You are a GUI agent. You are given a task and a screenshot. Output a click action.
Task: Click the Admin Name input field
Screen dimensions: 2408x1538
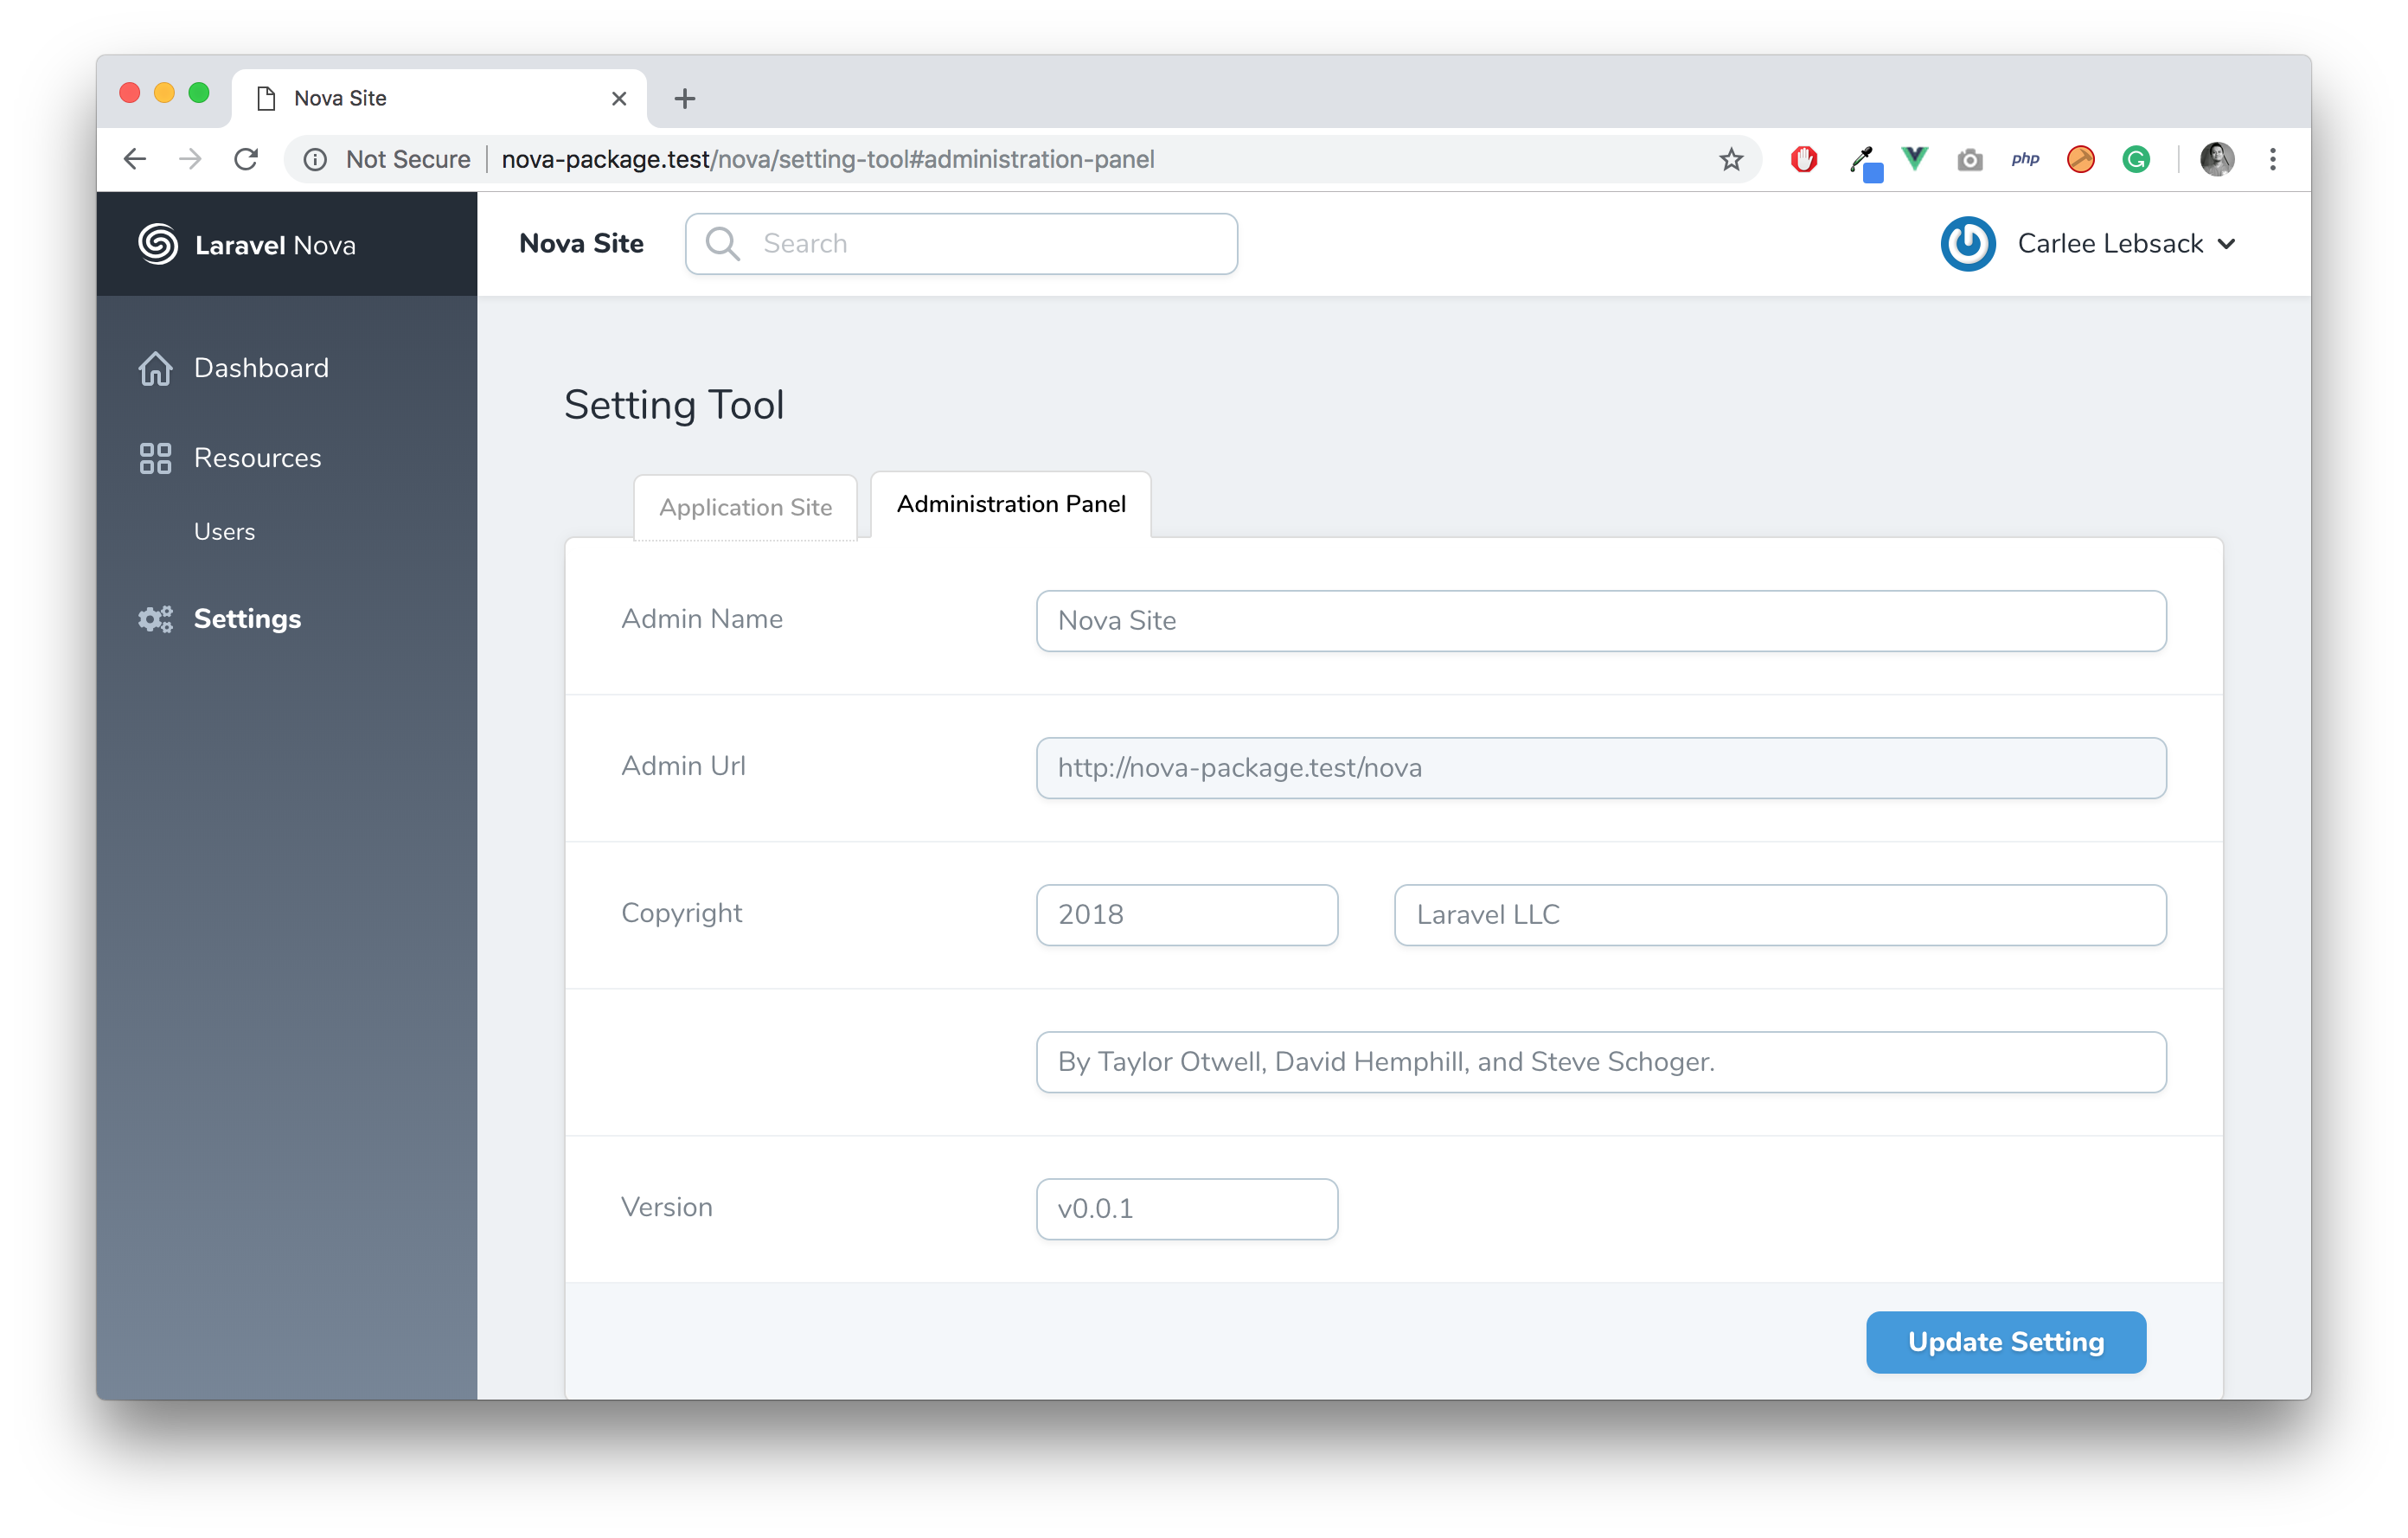point(1600,621)
